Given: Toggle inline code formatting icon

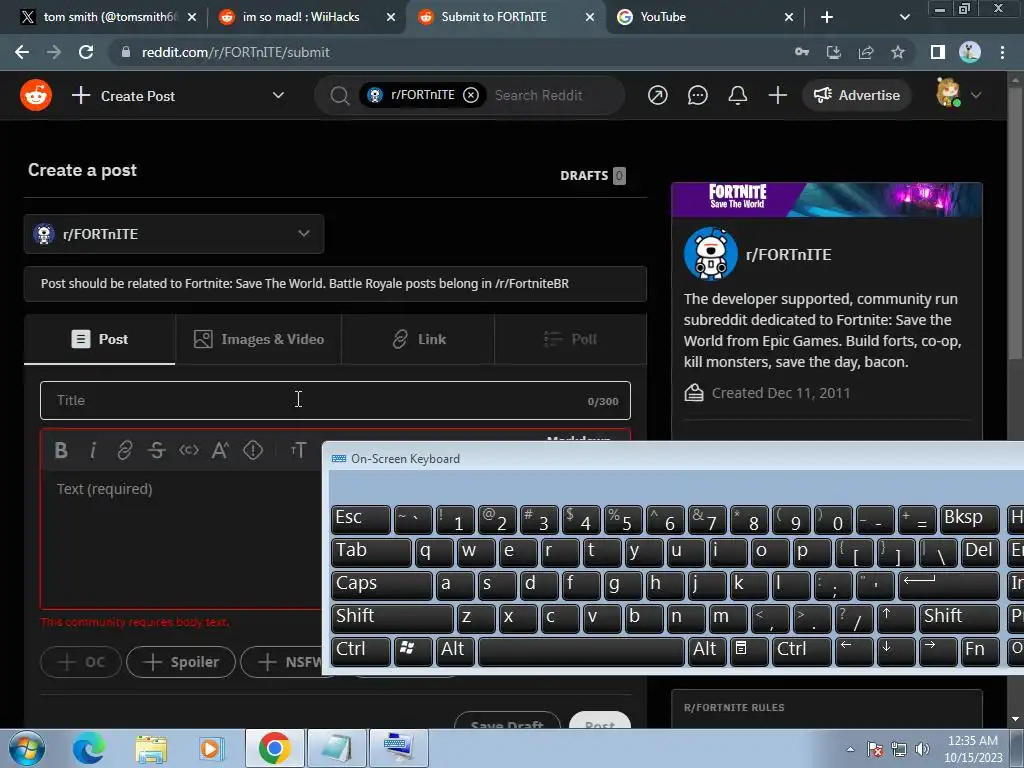Looking at the screenshot, I should point(189,450).
